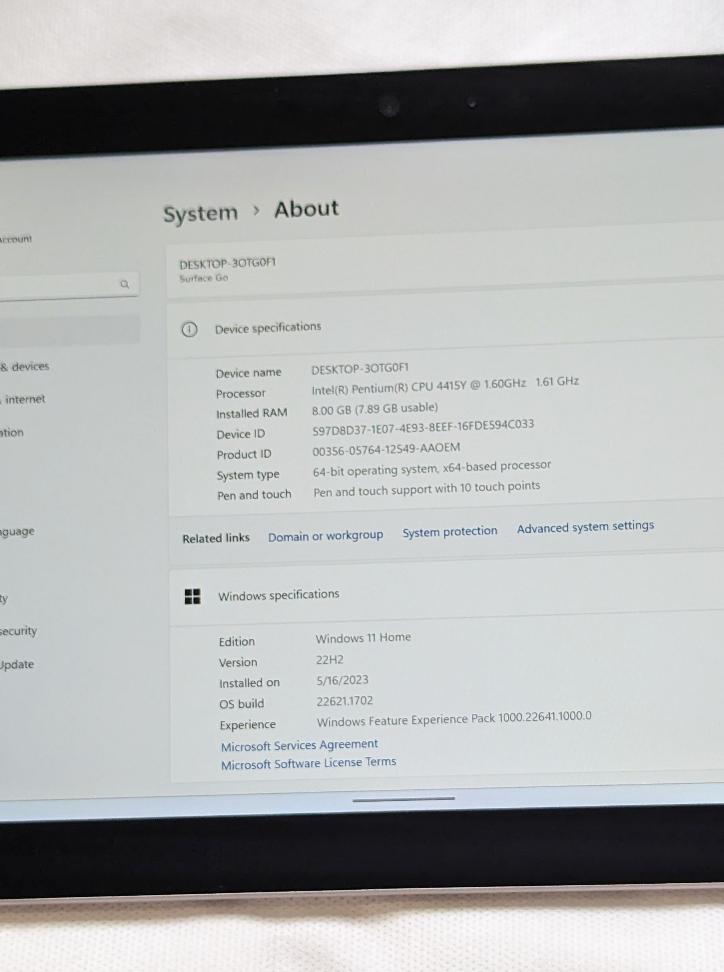Click the 'Device name' label
Viewport: 724px width, 972px height.
pyautogui.click(x=249, y=373)
